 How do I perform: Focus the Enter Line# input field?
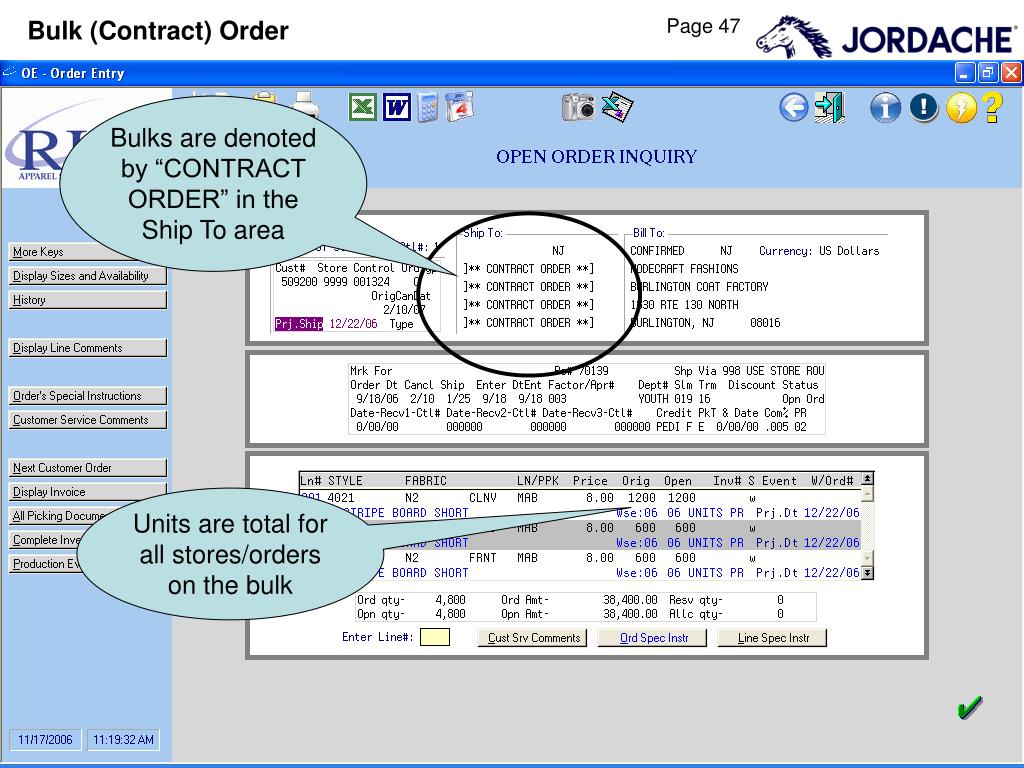point(435,637)
